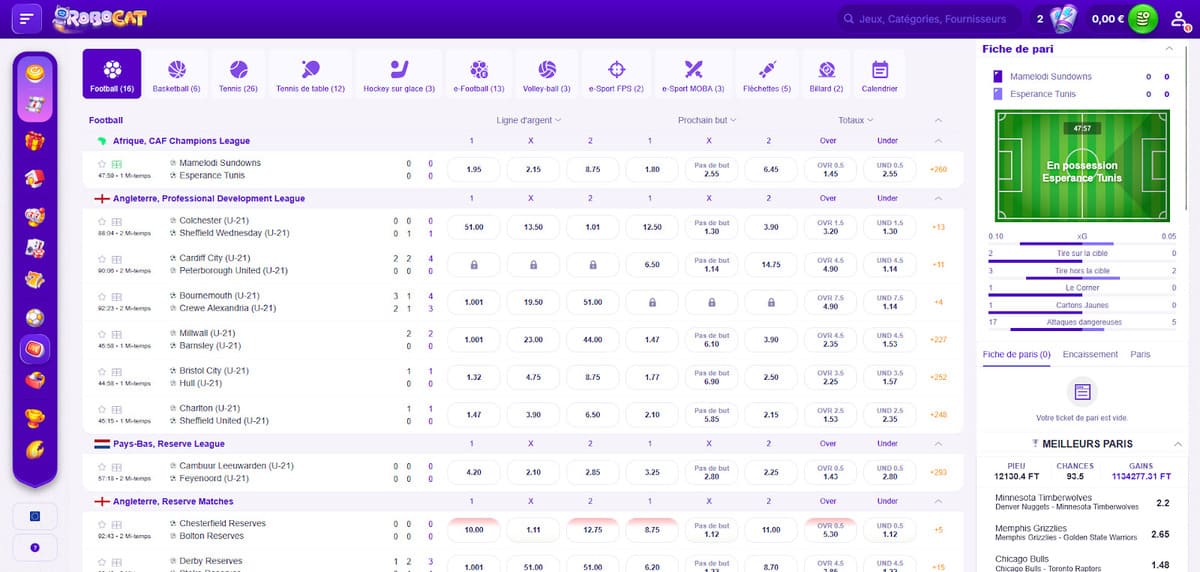Open the gold trophy icon in sidebar
The height and width of the screenshot is (572, 1200).
pos(35,417)
